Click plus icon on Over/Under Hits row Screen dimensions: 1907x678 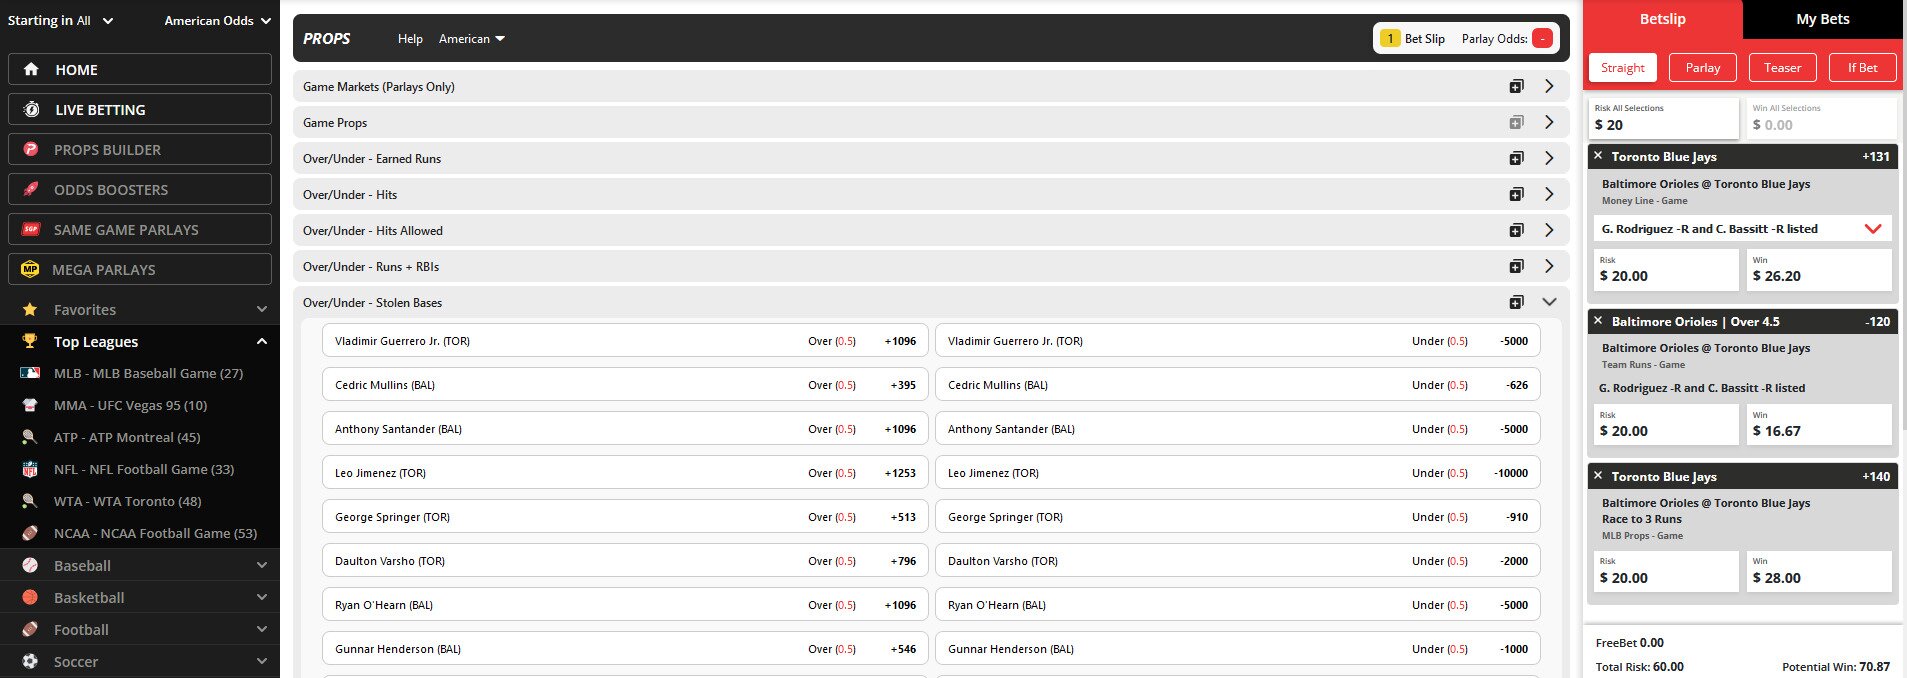coord(1517,195)
